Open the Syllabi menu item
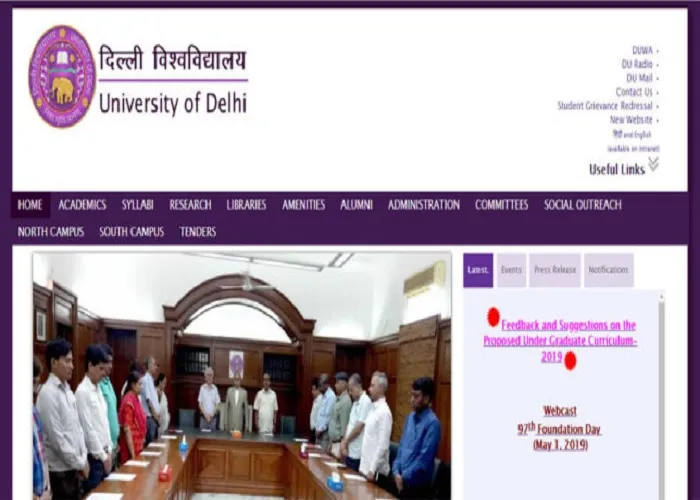The width and height of the screenshot is (700, 500). point(138,205)
